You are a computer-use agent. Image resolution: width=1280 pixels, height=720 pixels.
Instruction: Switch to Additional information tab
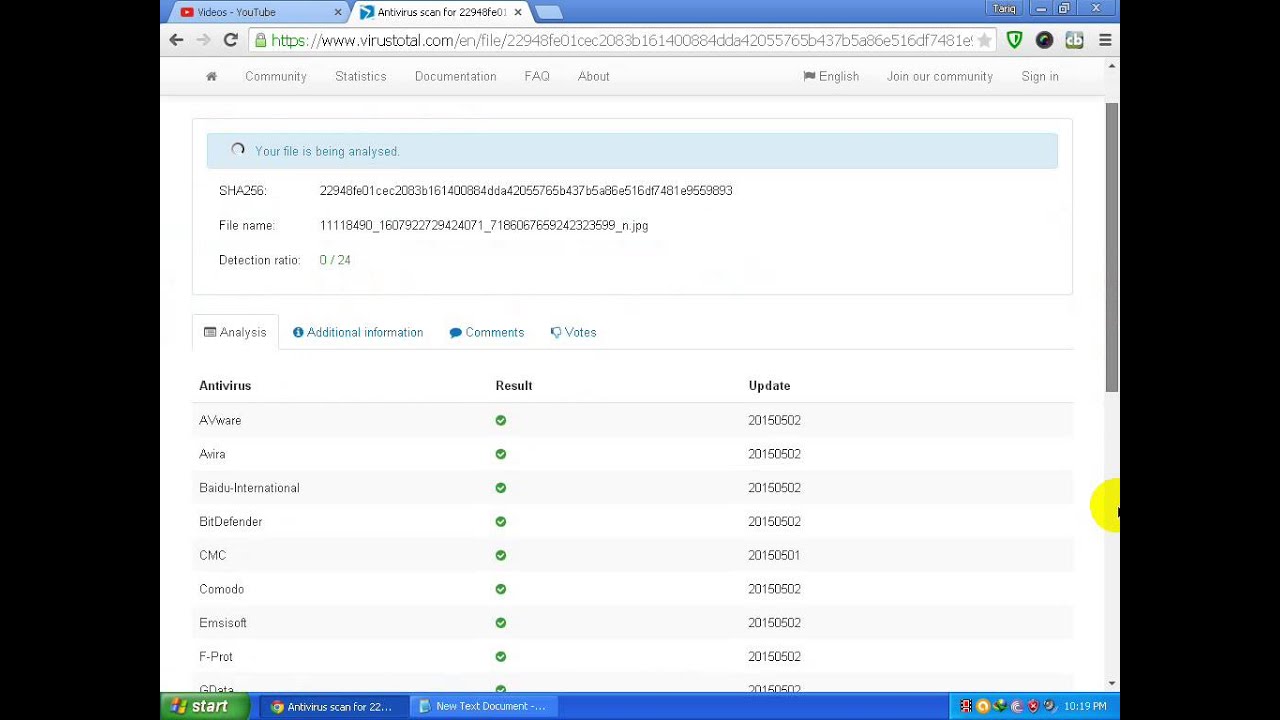[358, 332]
